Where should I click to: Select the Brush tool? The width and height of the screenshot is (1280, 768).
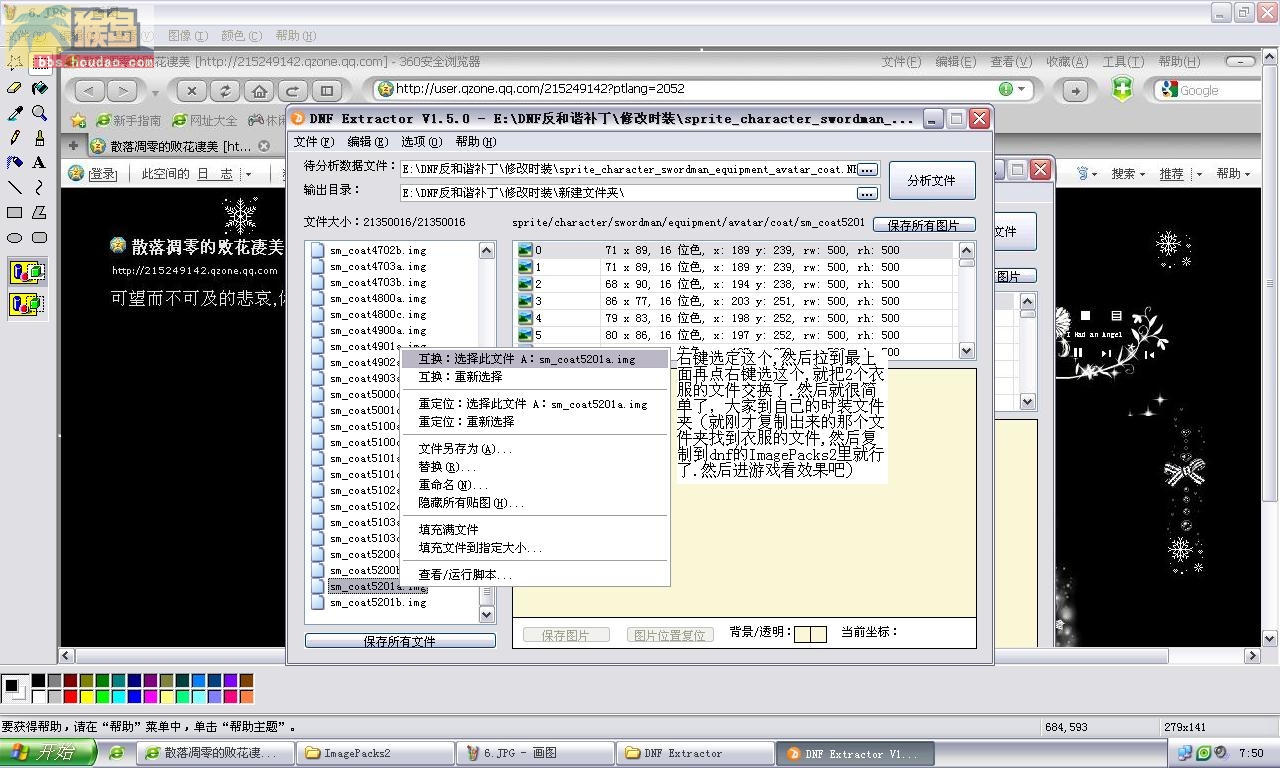[x=40, y=138]
